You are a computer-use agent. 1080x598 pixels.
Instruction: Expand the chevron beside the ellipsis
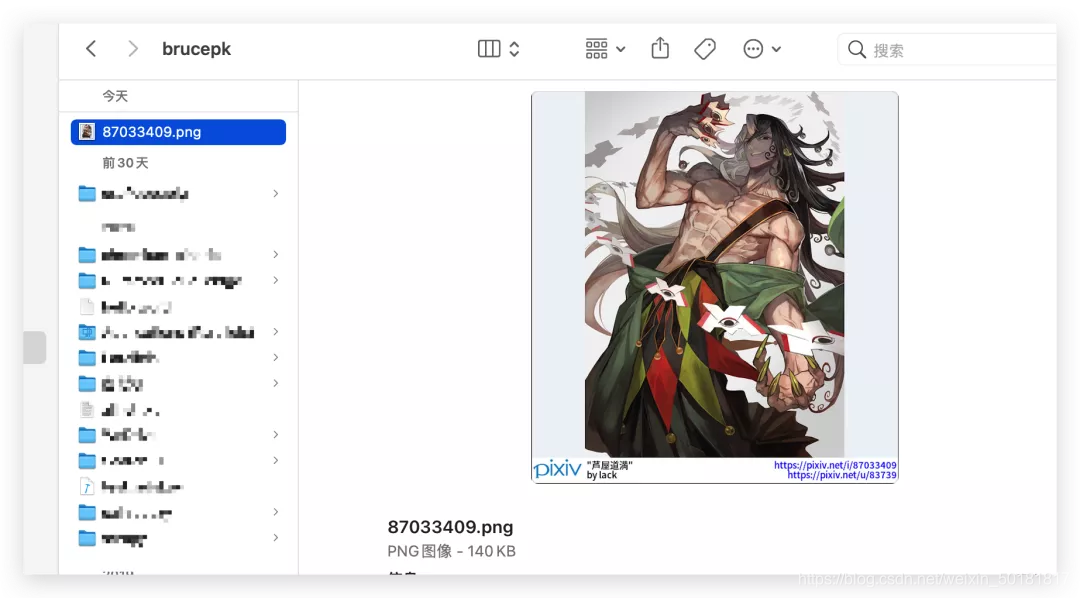point(776,50)
